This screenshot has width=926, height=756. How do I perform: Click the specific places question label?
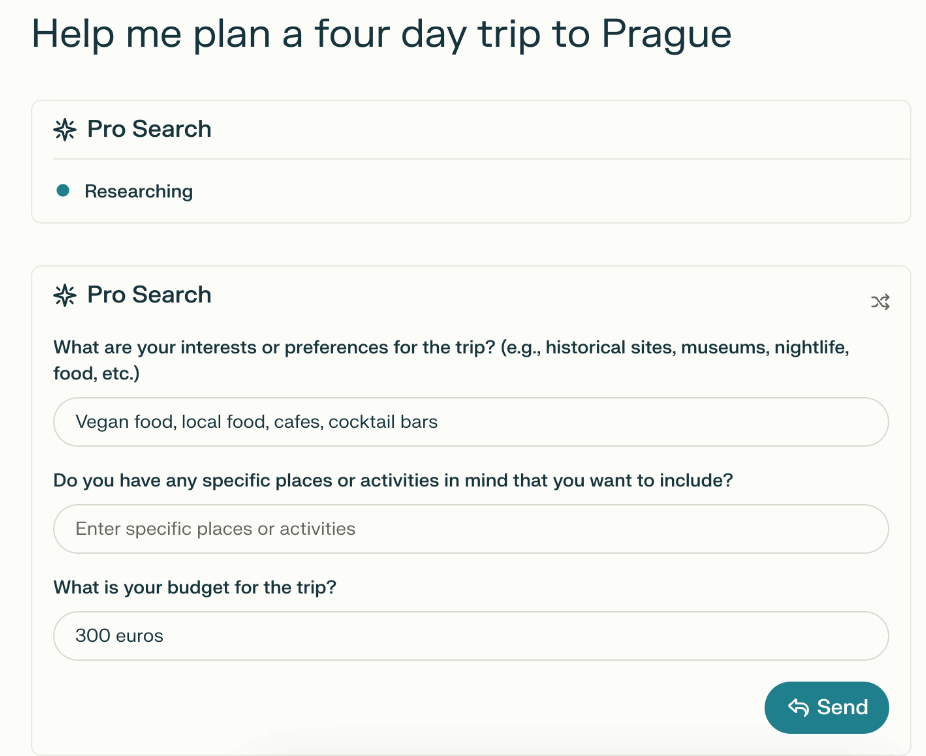394,480
